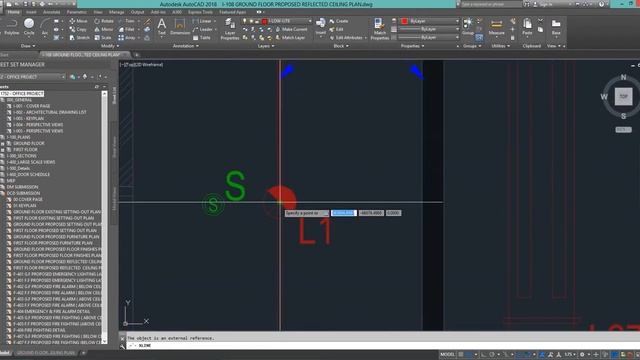Viewport: 640px width, 360px height.
Task: Click the Paste button
Action: coord(527,27)
